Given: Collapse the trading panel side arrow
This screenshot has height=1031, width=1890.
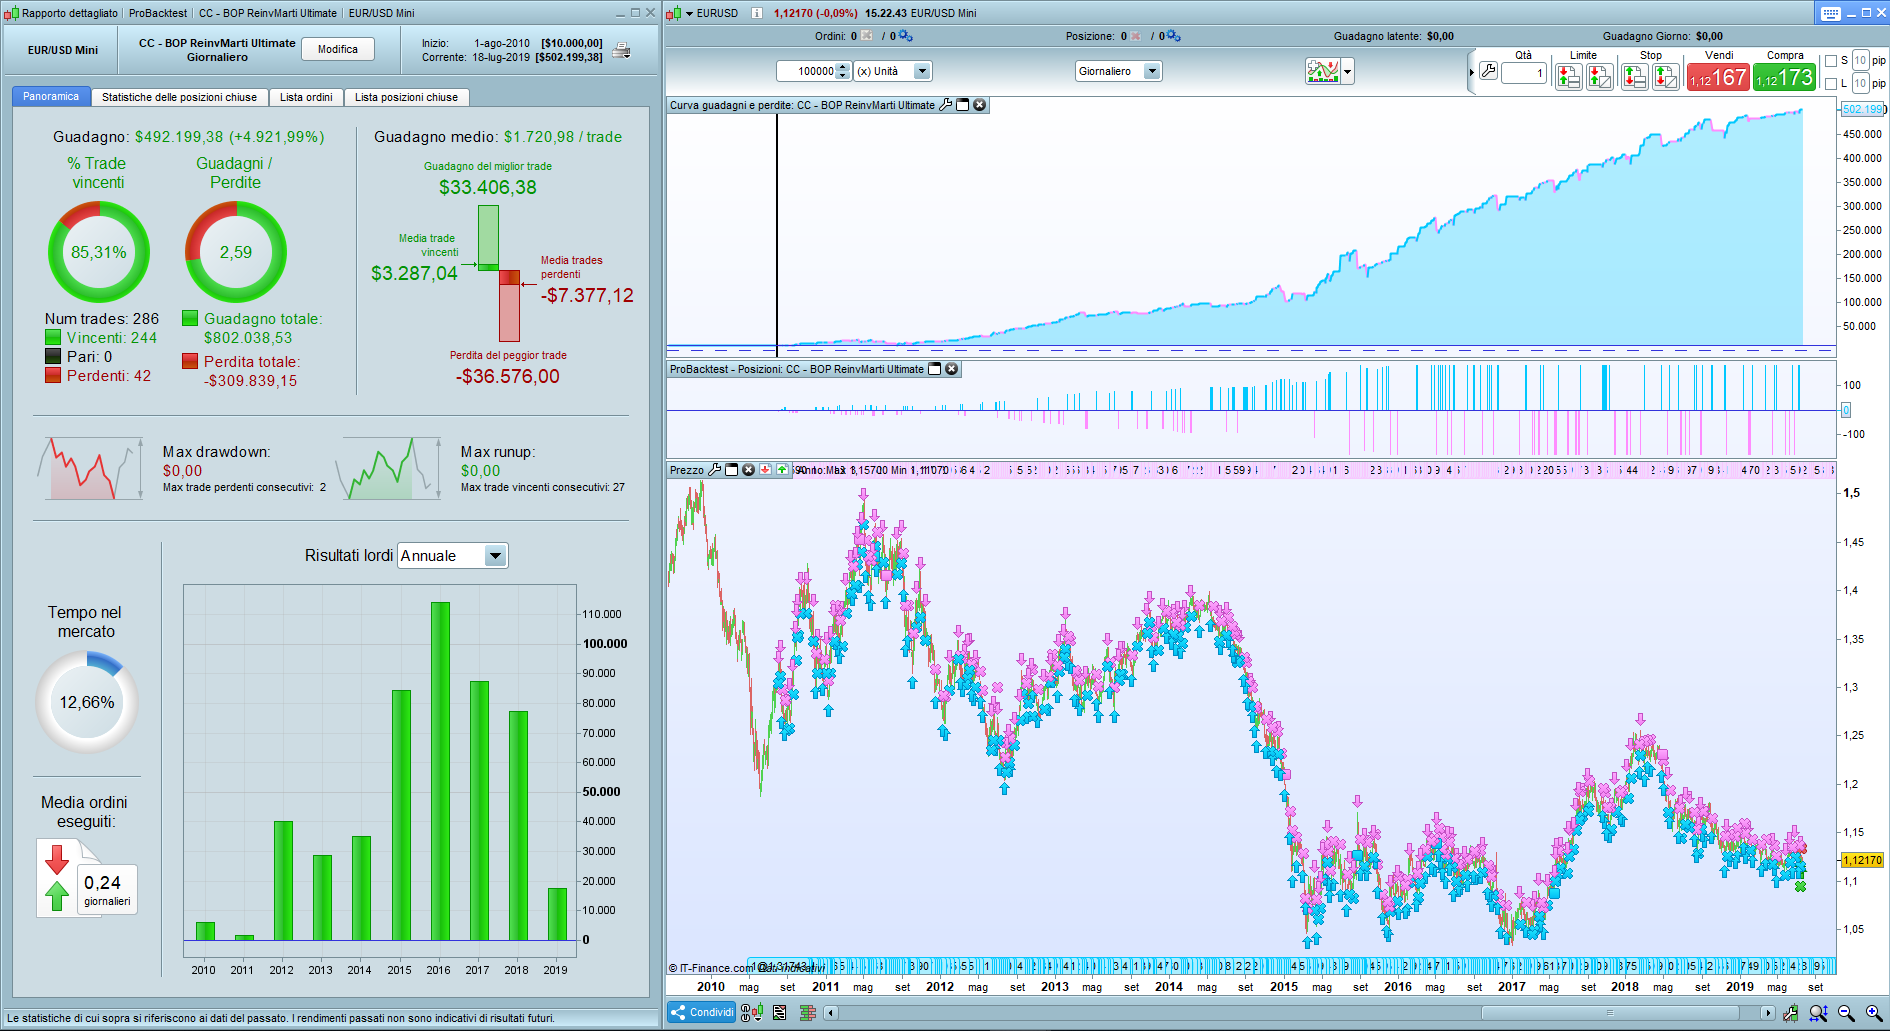Looking at the screenshot, I should pyautogui.click(x=1472, y=72).
